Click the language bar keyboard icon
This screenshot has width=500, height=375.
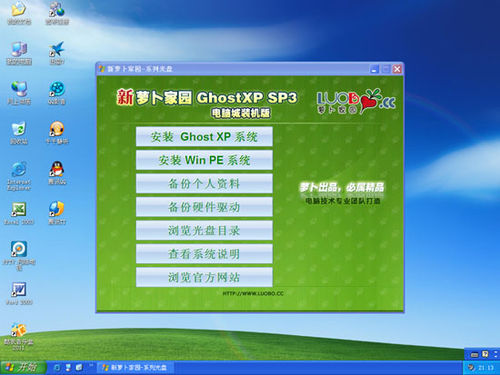[x=475, y=354]
